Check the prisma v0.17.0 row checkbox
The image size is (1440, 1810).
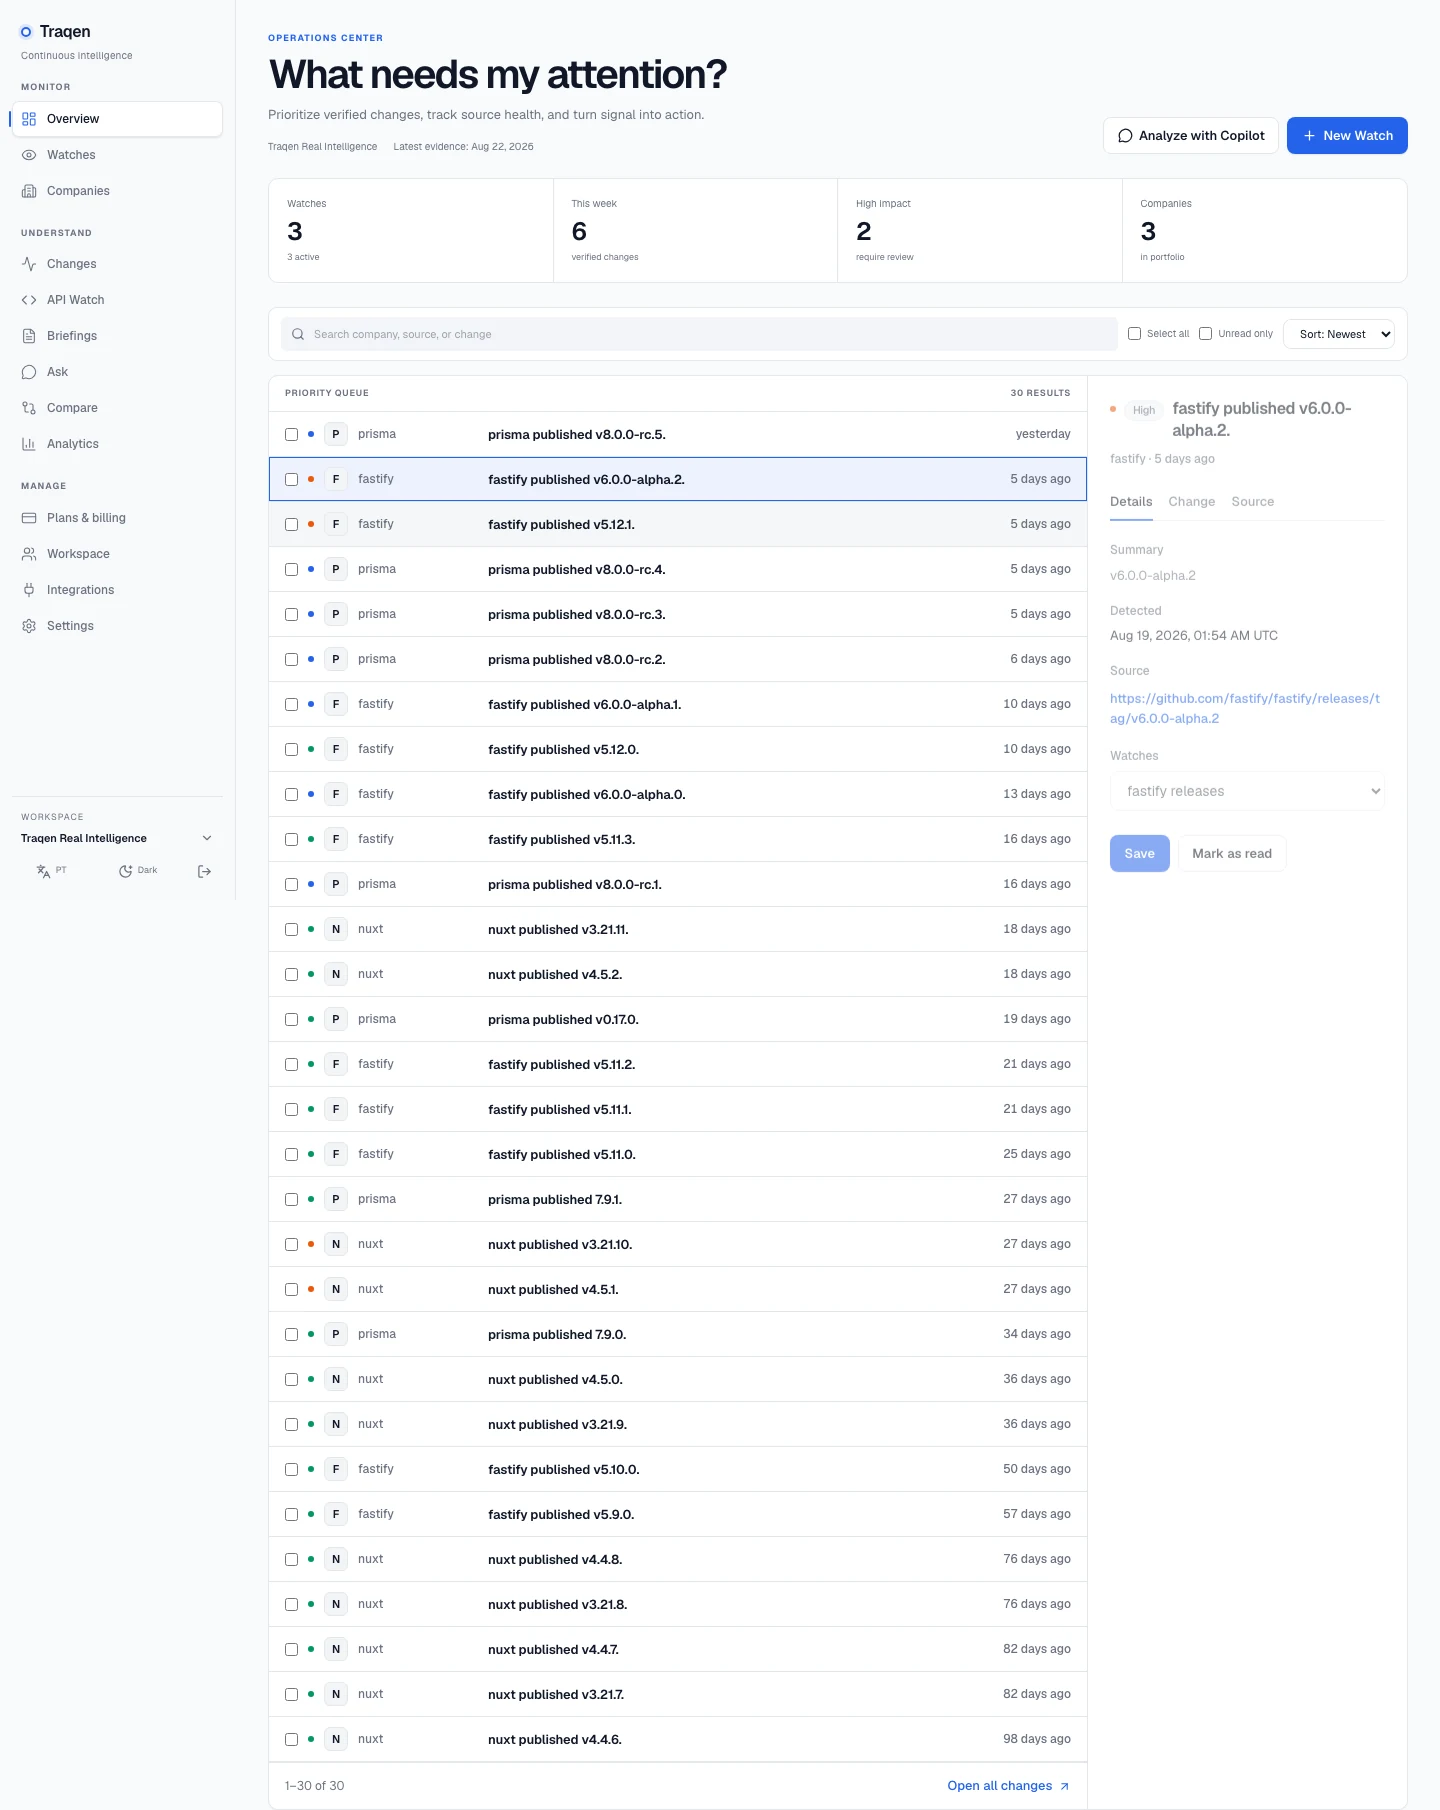[291, 1019]
